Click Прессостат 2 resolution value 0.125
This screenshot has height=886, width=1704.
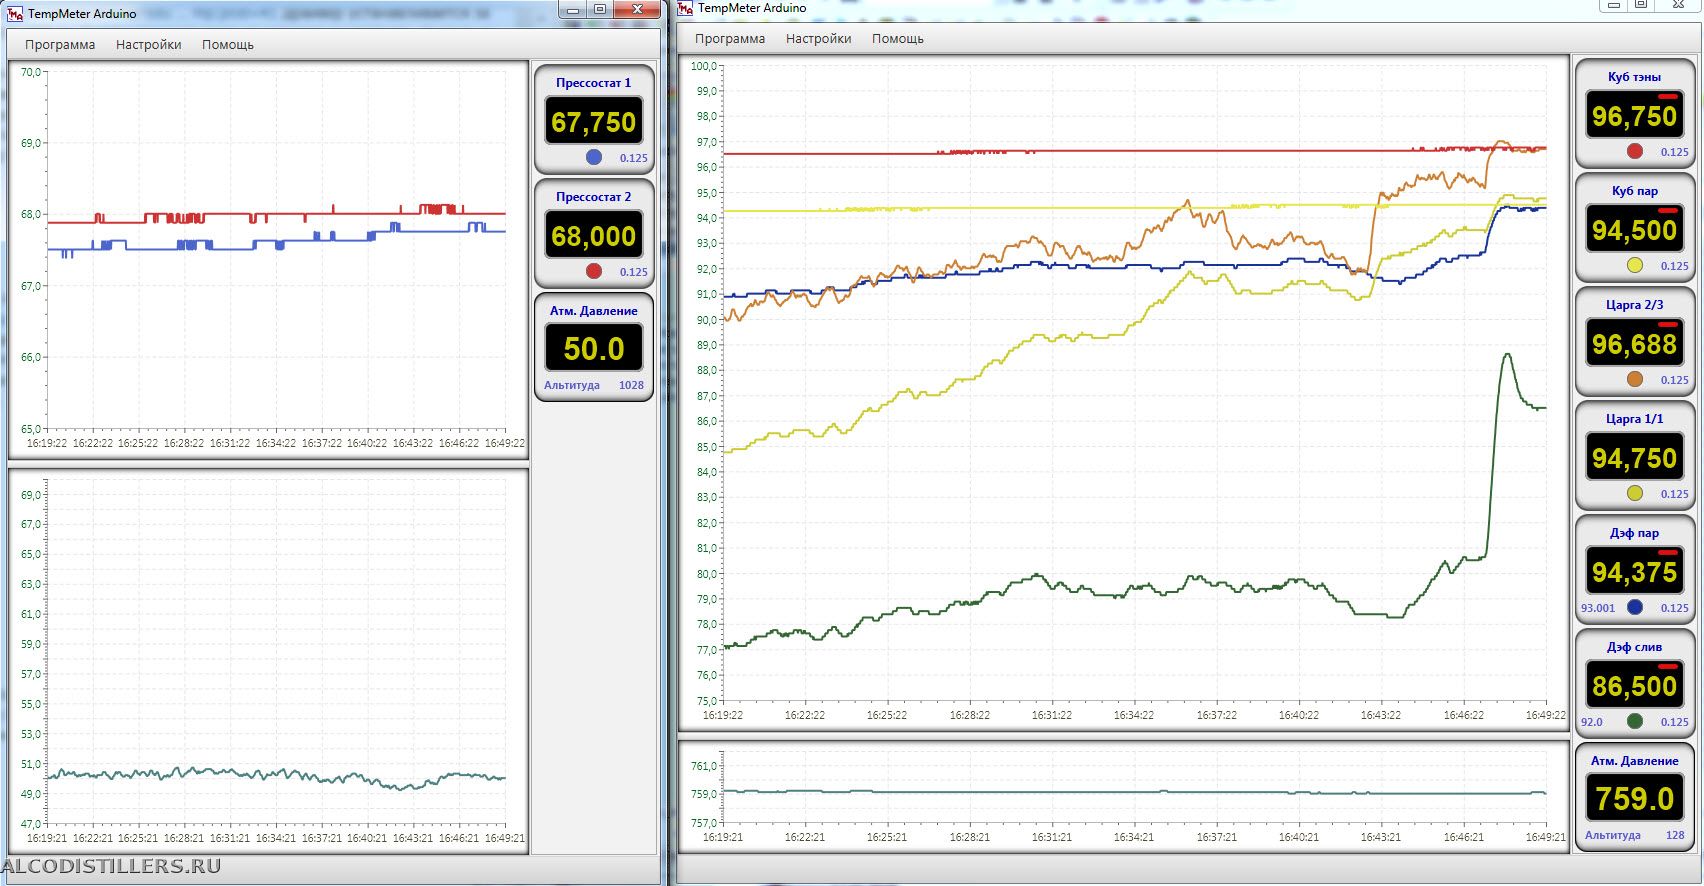(x=634, y=272)
